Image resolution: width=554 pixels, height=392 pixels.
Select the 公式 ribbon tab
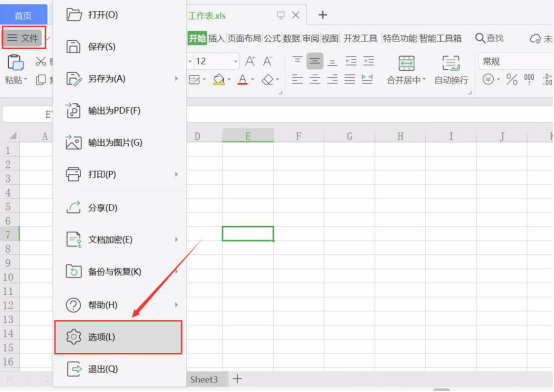(272, 38)
